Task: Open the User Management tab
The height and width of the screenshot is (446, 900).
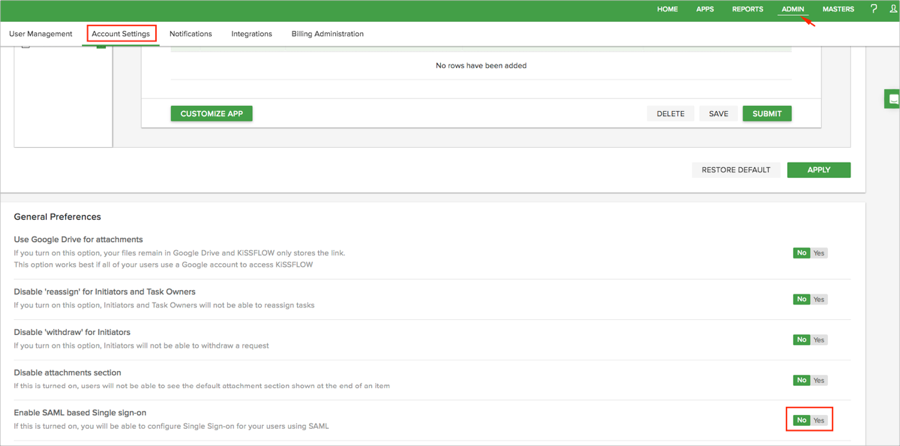Action: pyautogui.click(x=41, y=34)
